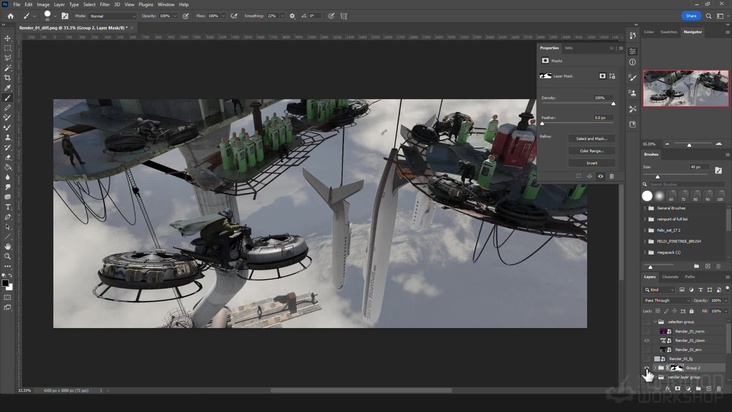Select the Zoom tool
Screen dimensions: 732x412
7,256
